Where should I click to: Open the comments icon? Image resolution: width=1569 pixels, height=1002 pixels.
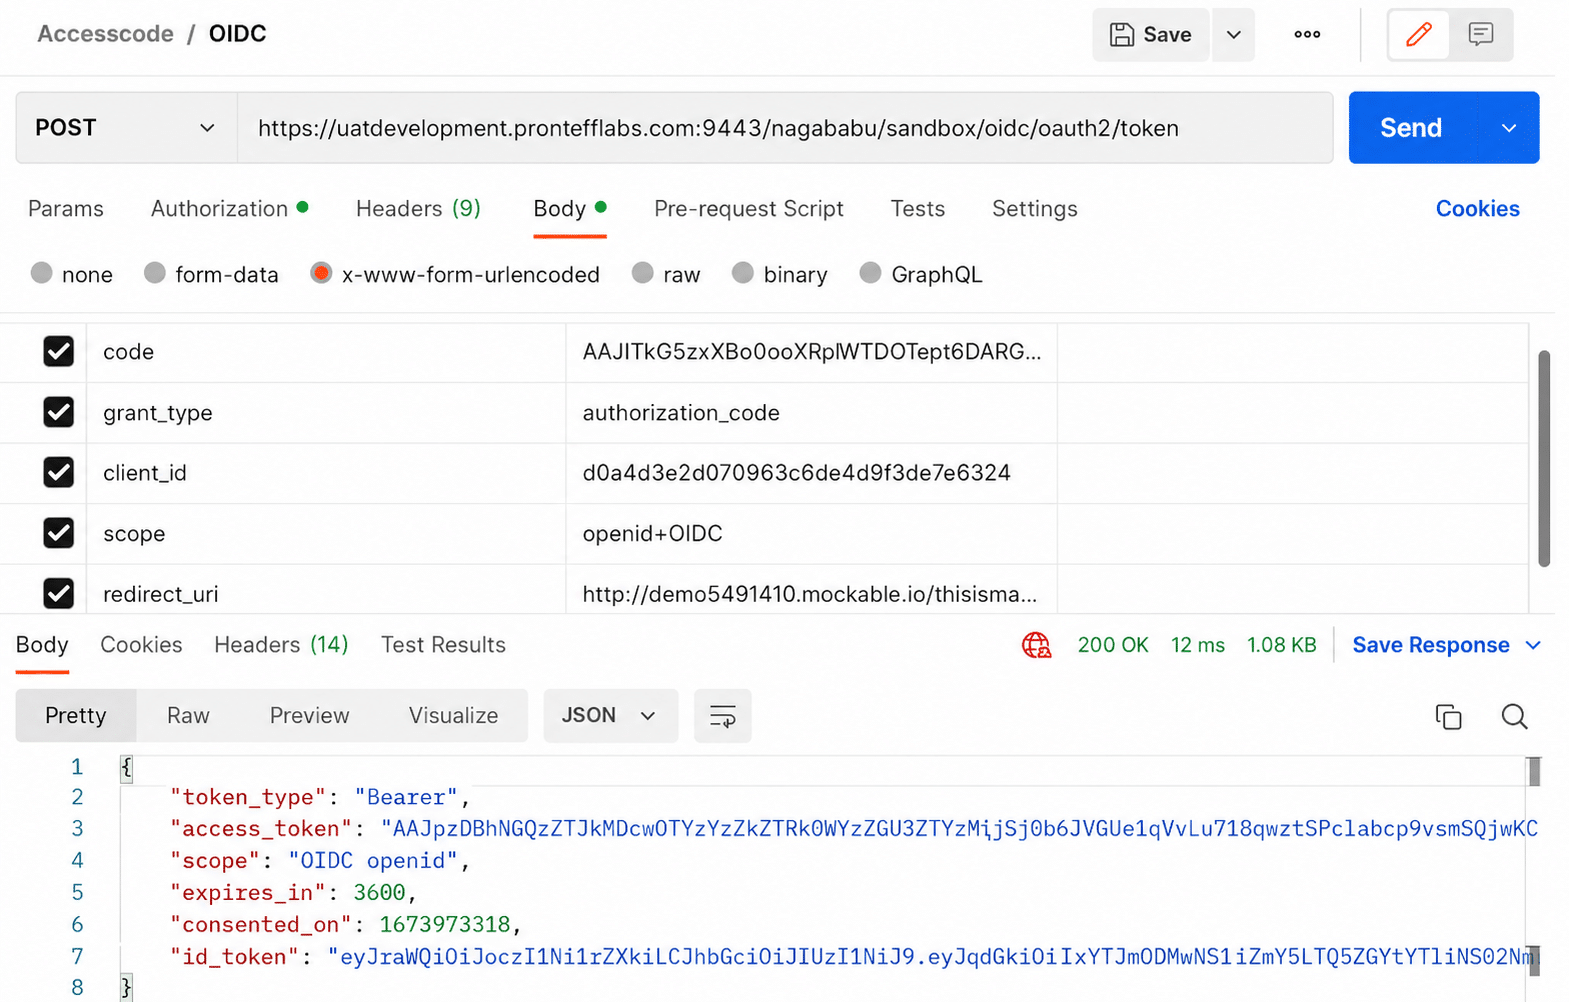tap(1481, 35)
